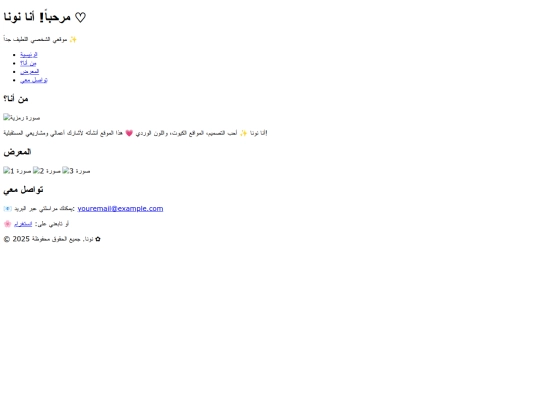Open the انستغرام Instagram link

click(23, 224)
